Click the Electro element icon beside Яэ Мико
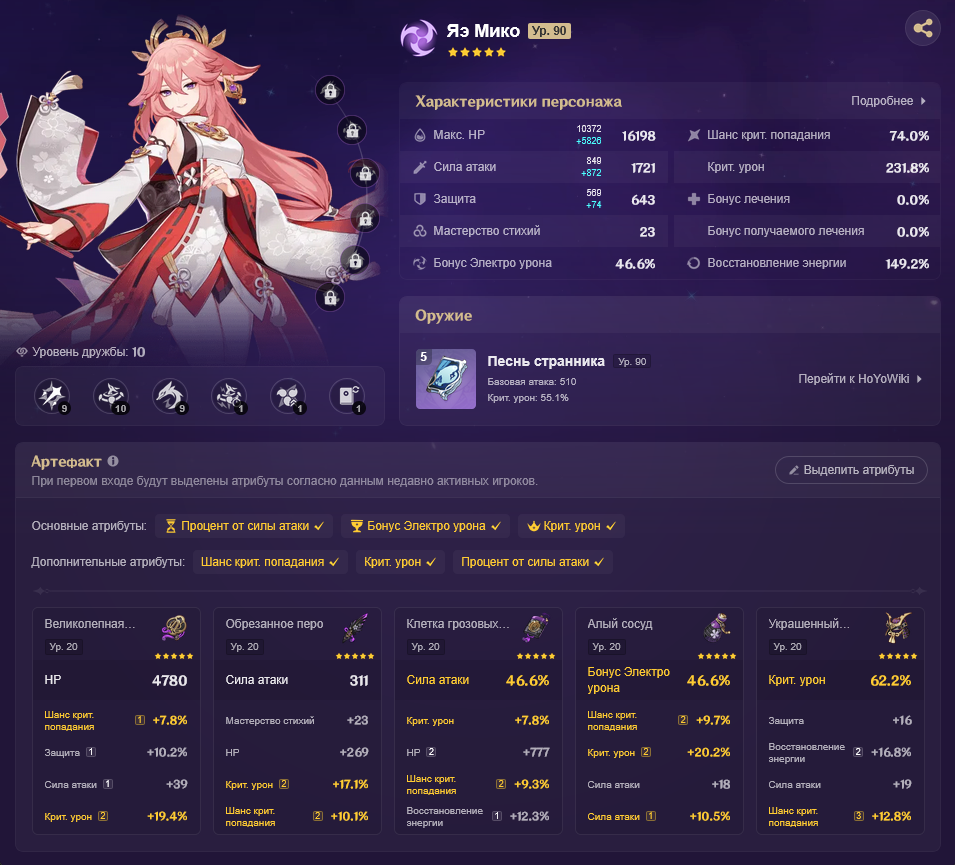 click(418, 38)
